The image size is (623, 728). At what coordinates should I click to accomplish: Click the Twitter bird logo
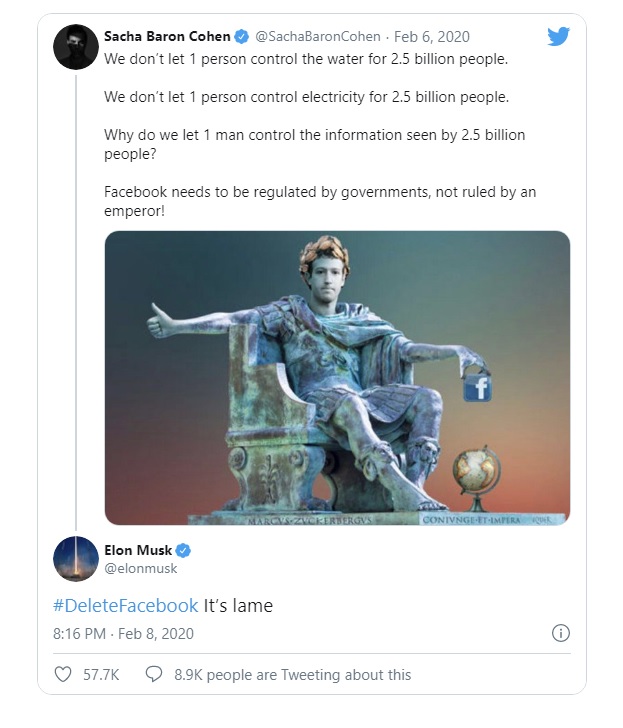pyautogui.click(x=558, y=37)
